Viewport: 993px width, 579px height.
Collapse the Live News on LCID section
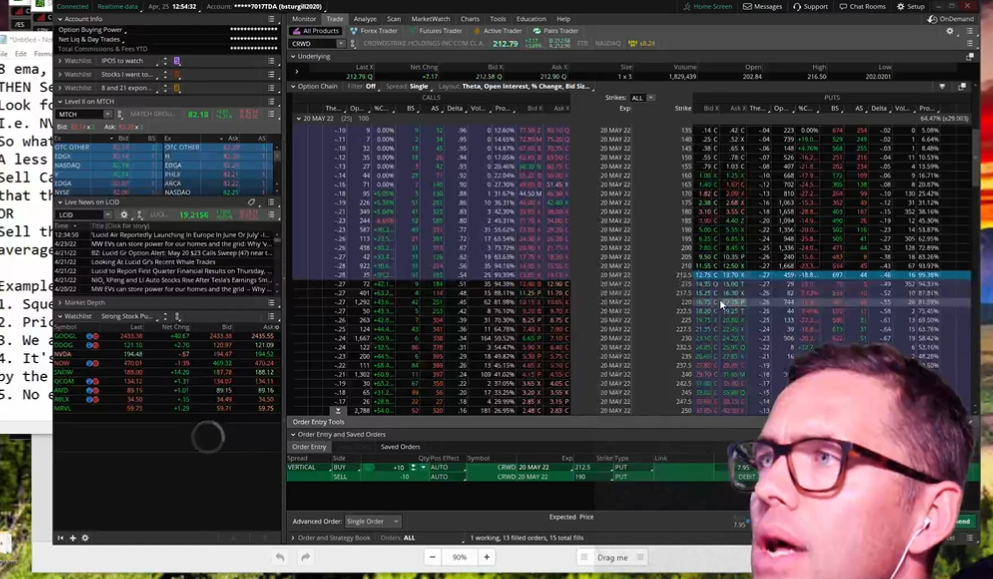[x=60, y=202]
